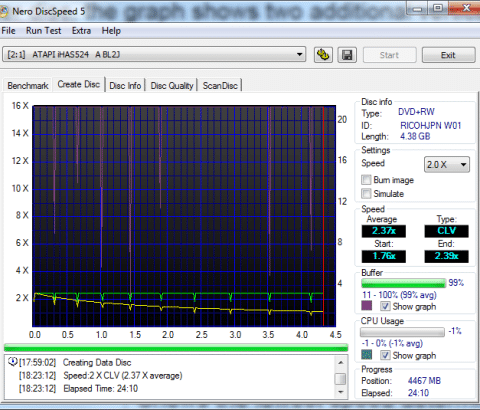Click the Exit button
The image size is (480, 410).
[448, 55]
